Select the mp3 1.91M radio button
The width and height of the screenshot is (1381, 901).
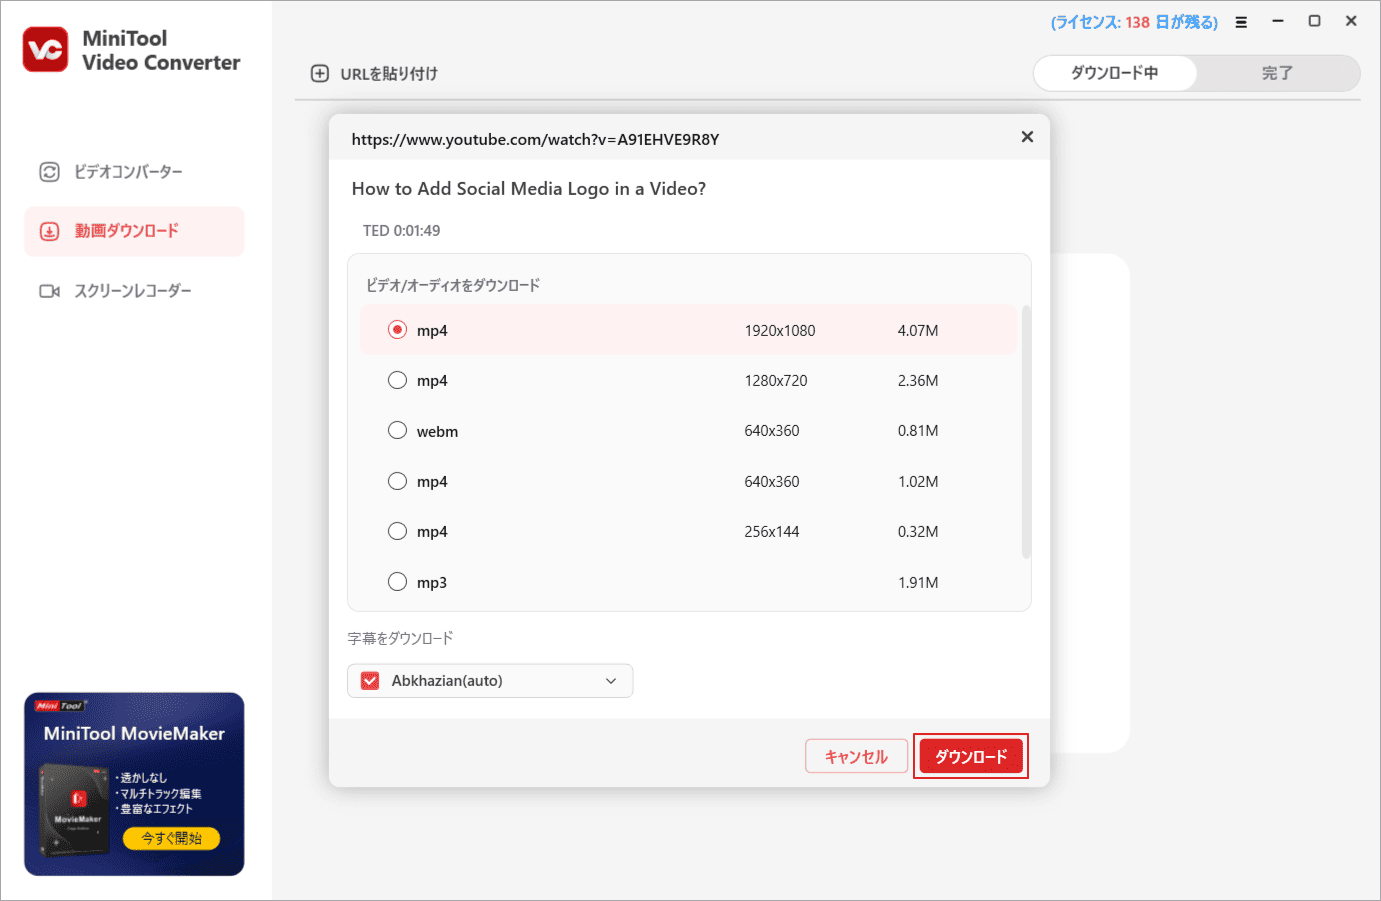point(398,581)
